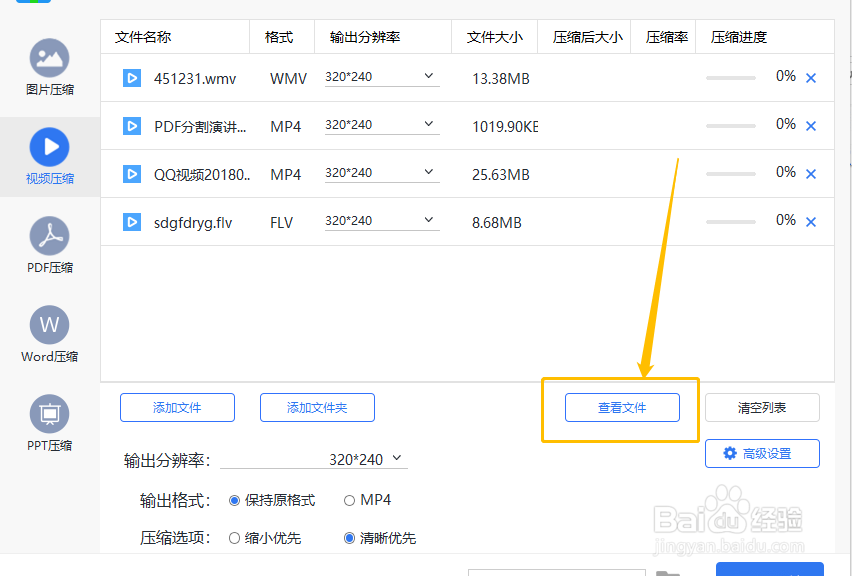Open the PPT压缩 sidebar icon
Screen dimensions: 852x576
49,414
